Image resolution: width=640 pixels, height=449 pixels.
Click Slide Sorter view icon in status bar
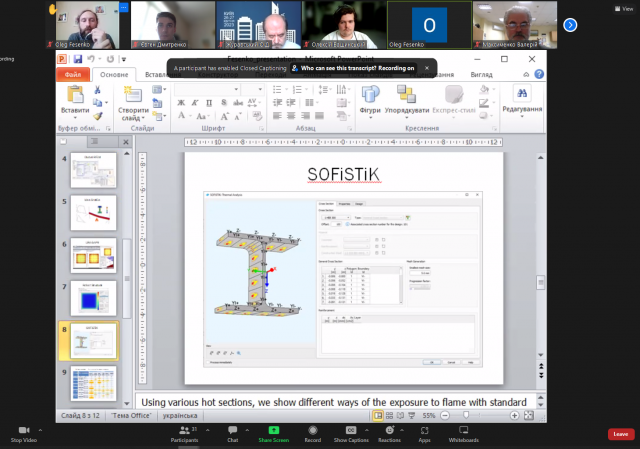(x=389, y=416)
